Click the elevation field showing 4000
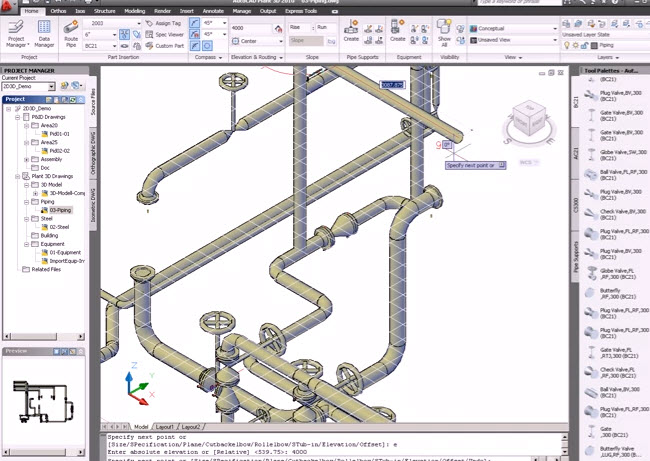The image size is (650, 461). 251,28
